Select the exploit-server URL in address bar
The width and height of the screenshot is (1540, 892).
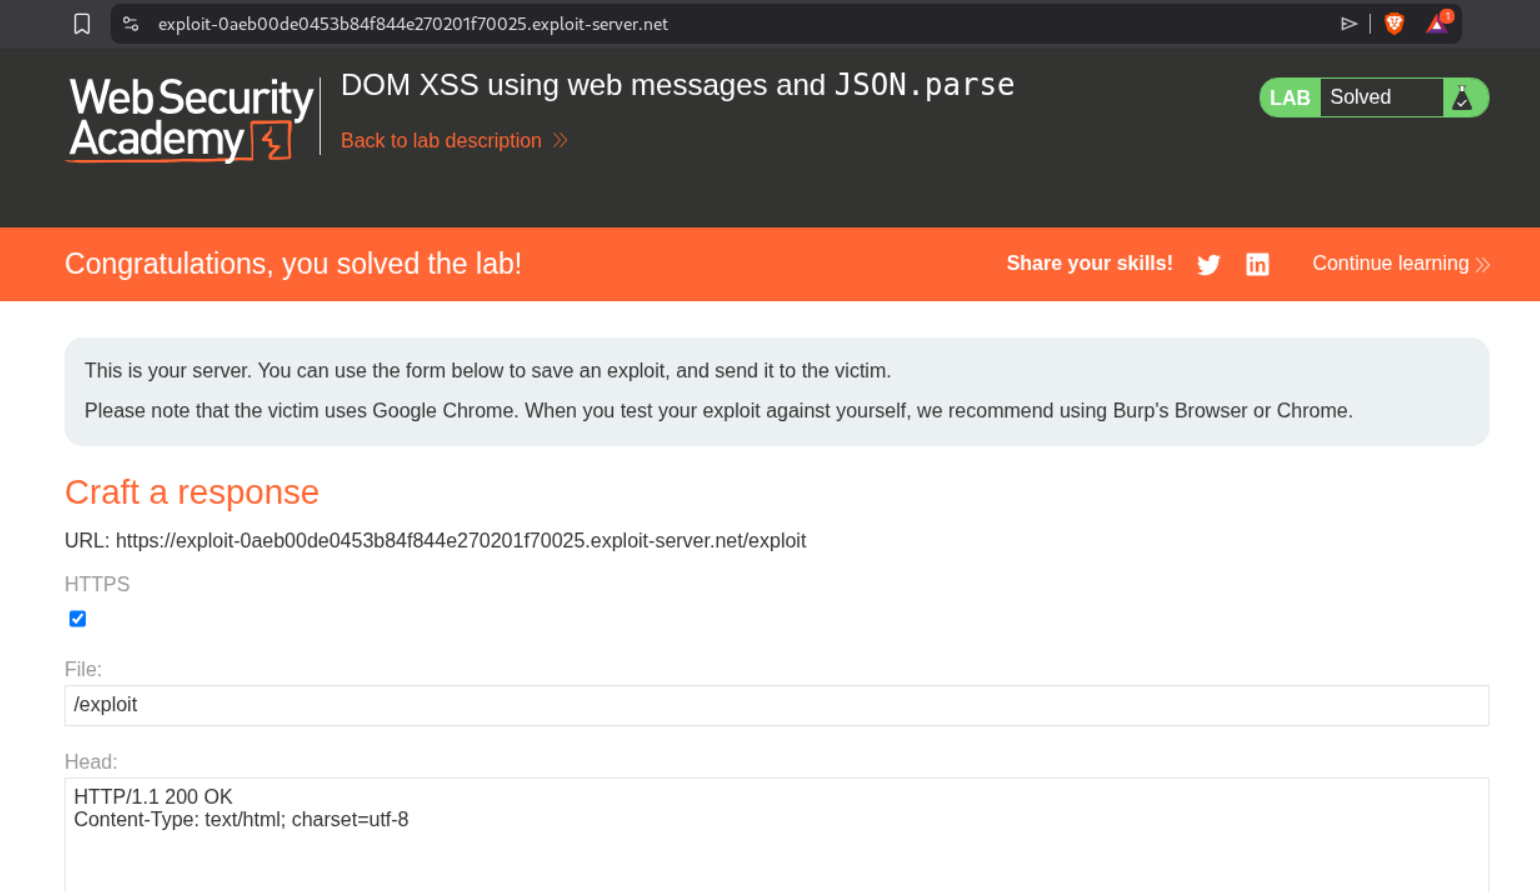pos(412,24)
